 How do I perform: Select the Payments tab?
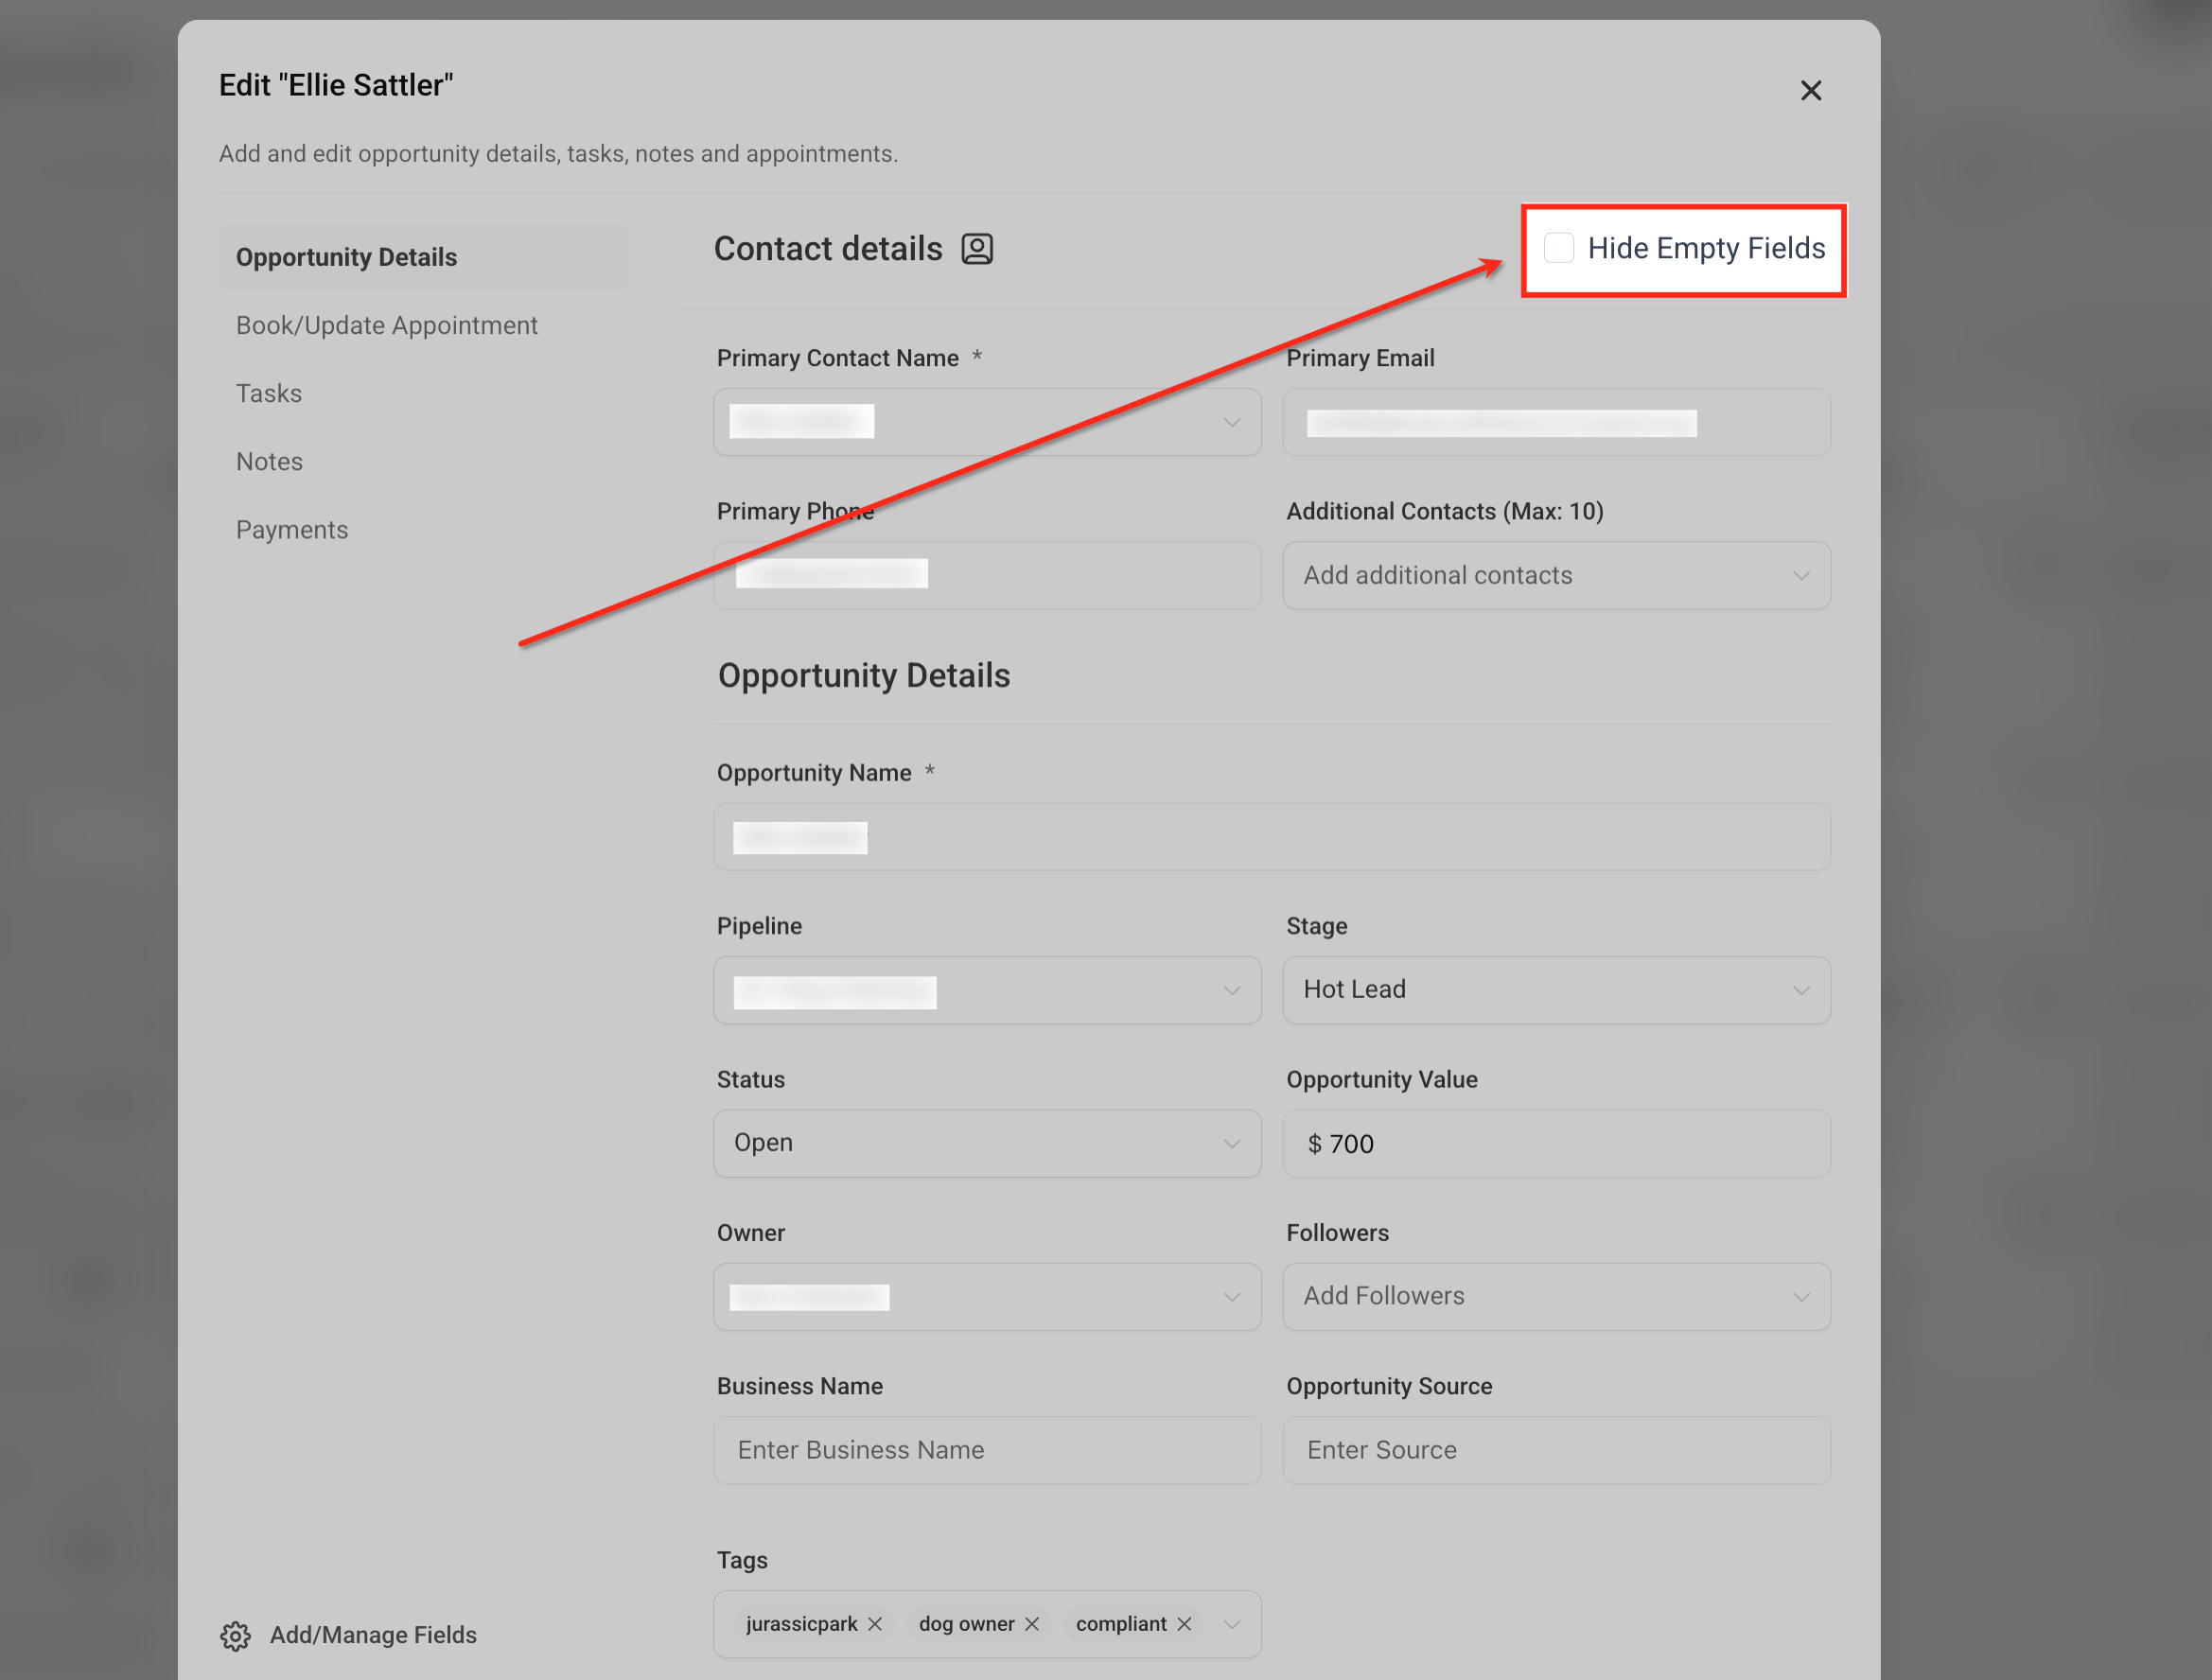tap(292, 529)
